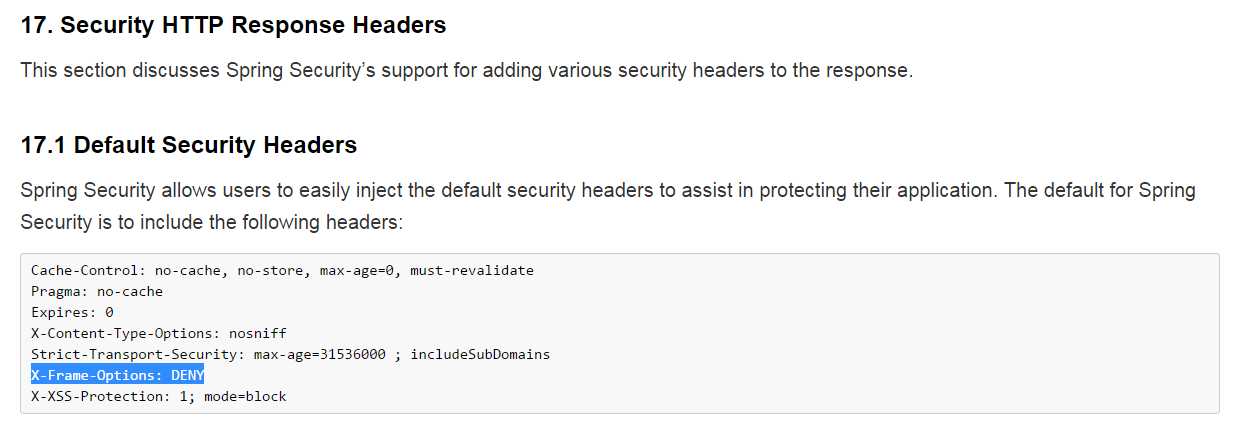The image size is (1234, 428).
Task: Click the highlighted X-Frame-Options: DENY line
Action: [117, 375]
